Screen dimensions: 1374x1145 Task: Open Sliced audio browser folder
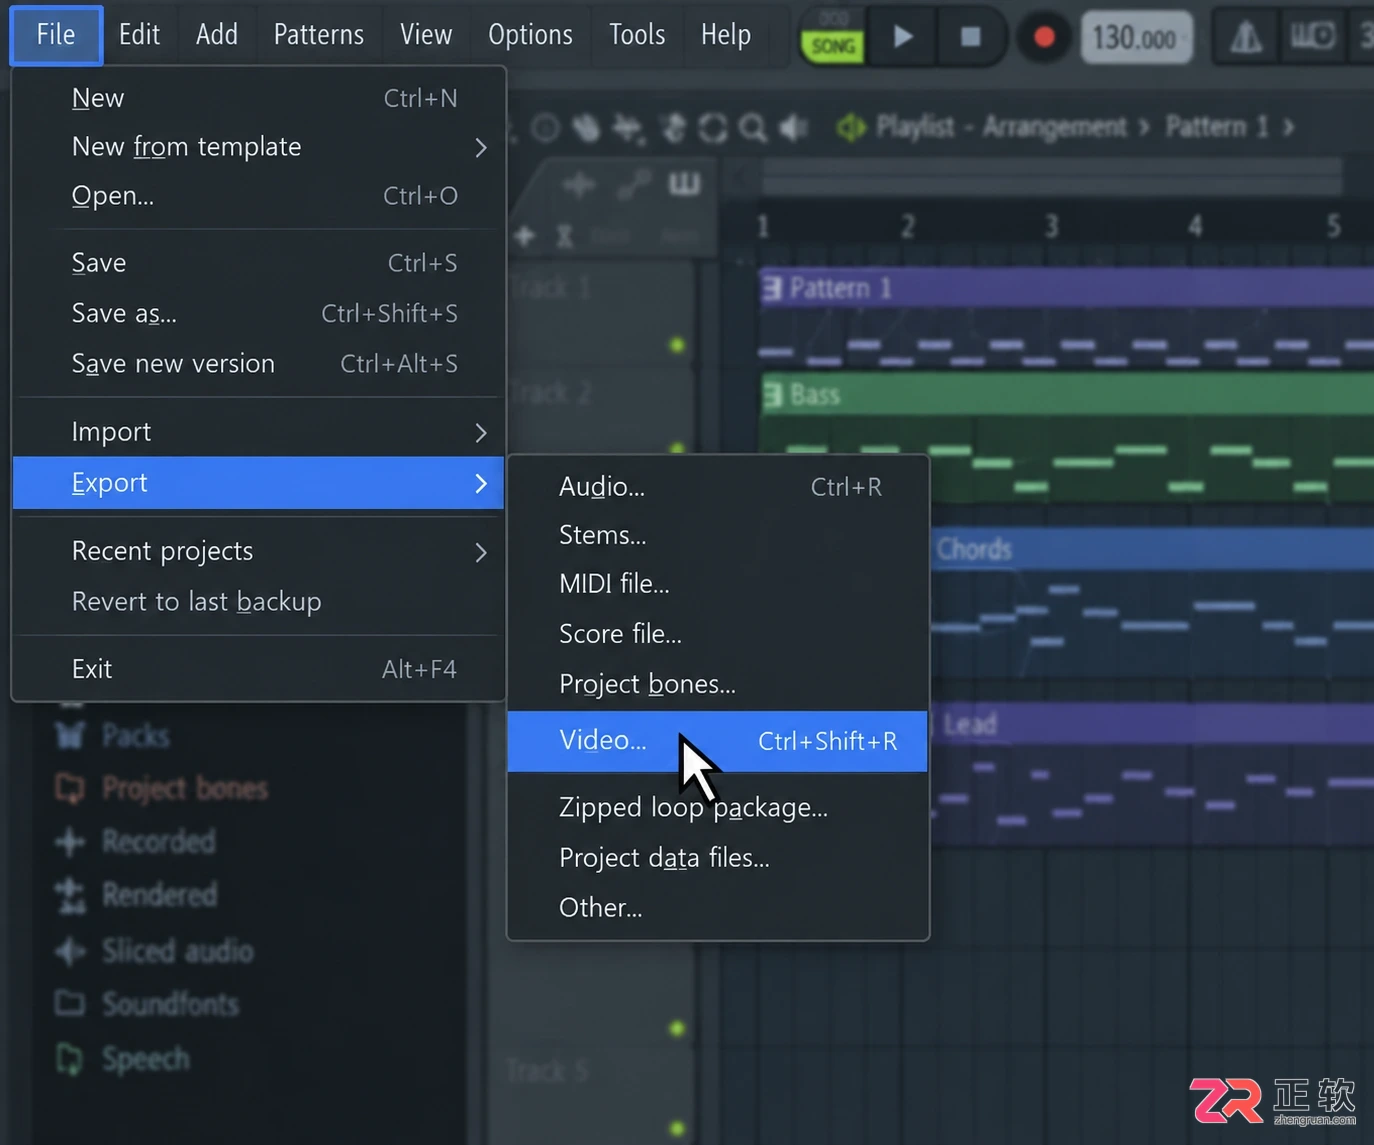click(x=154, y=951)
